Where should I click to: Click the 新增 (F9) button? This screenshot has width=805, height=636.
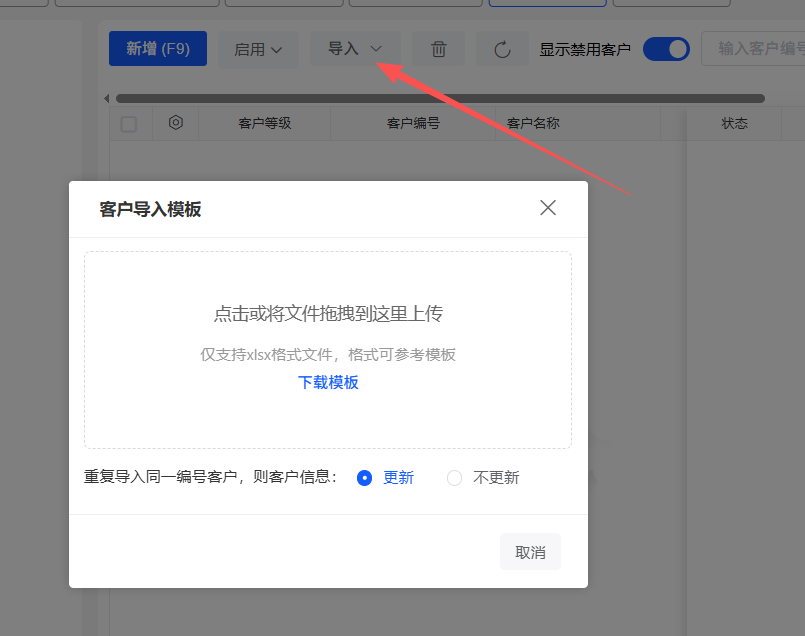click(158, 48)
